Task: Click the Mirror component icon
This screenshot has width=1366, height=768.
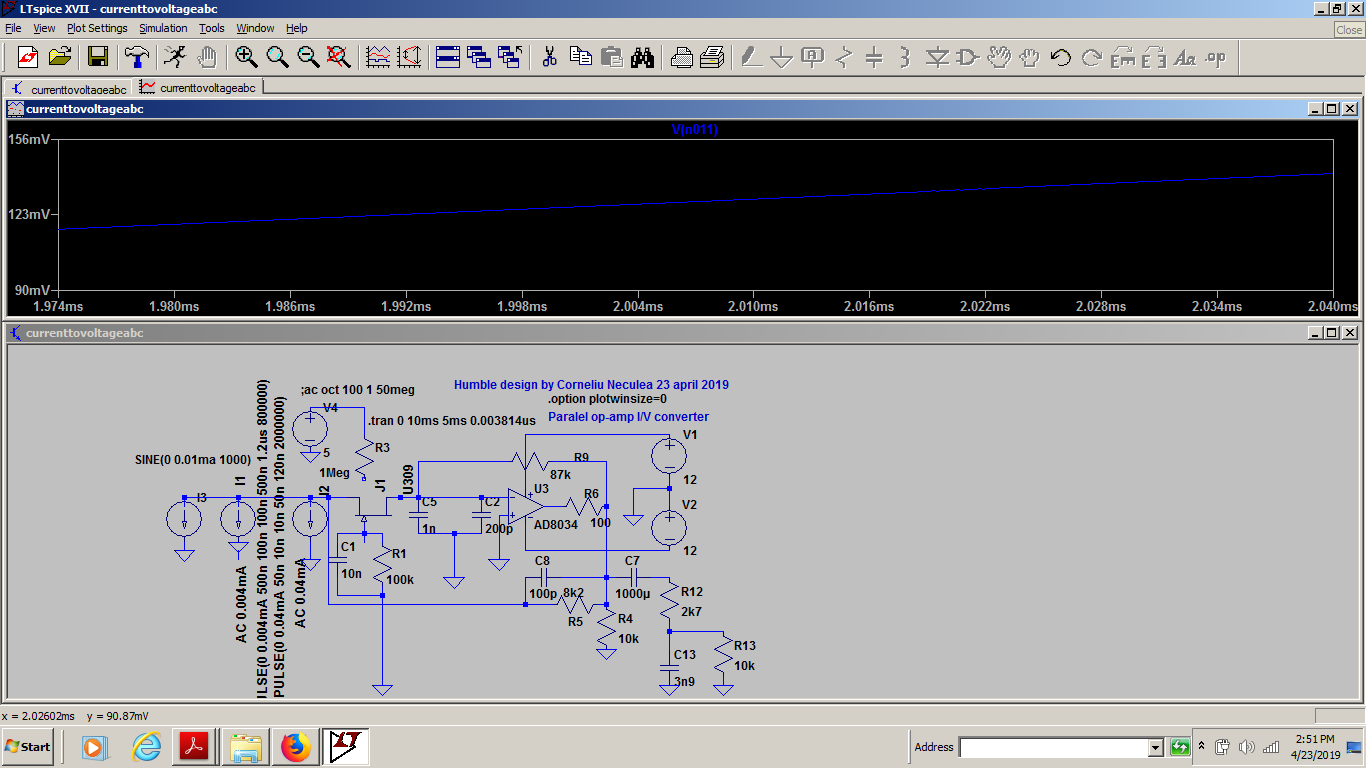Action: (x=1153, y=56)
